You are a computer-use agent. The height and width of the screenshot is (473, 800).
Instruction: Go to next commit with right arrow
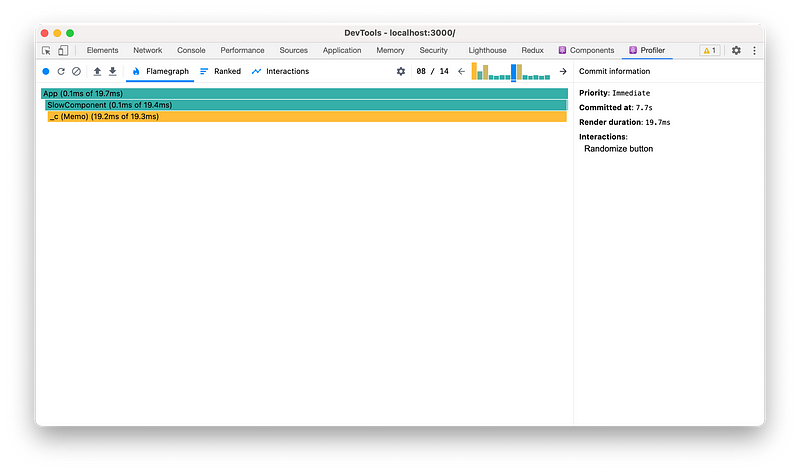563,72
